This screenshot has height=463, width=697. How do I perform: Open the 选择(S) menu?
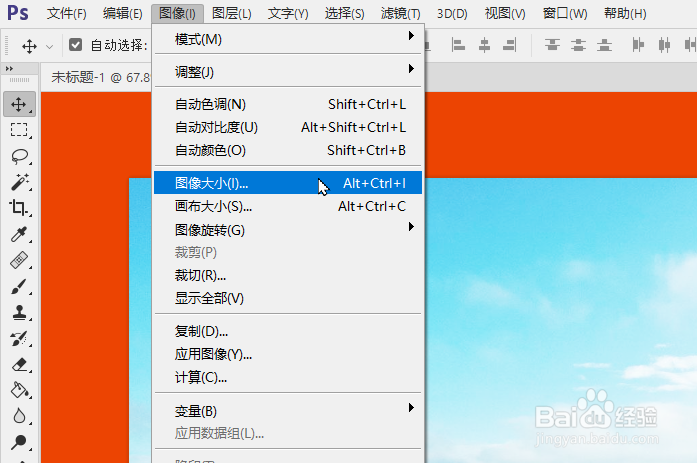[344, 14]
